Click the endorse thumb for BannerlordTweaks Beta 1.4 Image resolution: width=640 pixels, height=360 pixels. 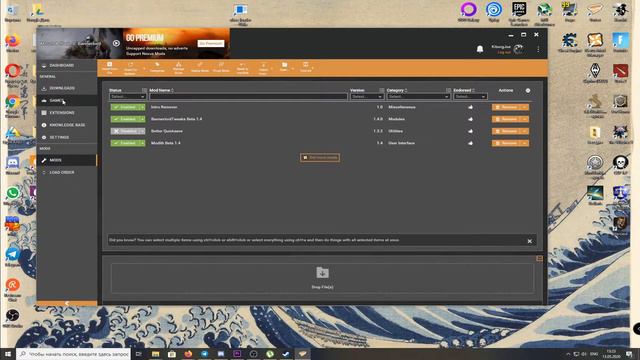pos(471,119)
